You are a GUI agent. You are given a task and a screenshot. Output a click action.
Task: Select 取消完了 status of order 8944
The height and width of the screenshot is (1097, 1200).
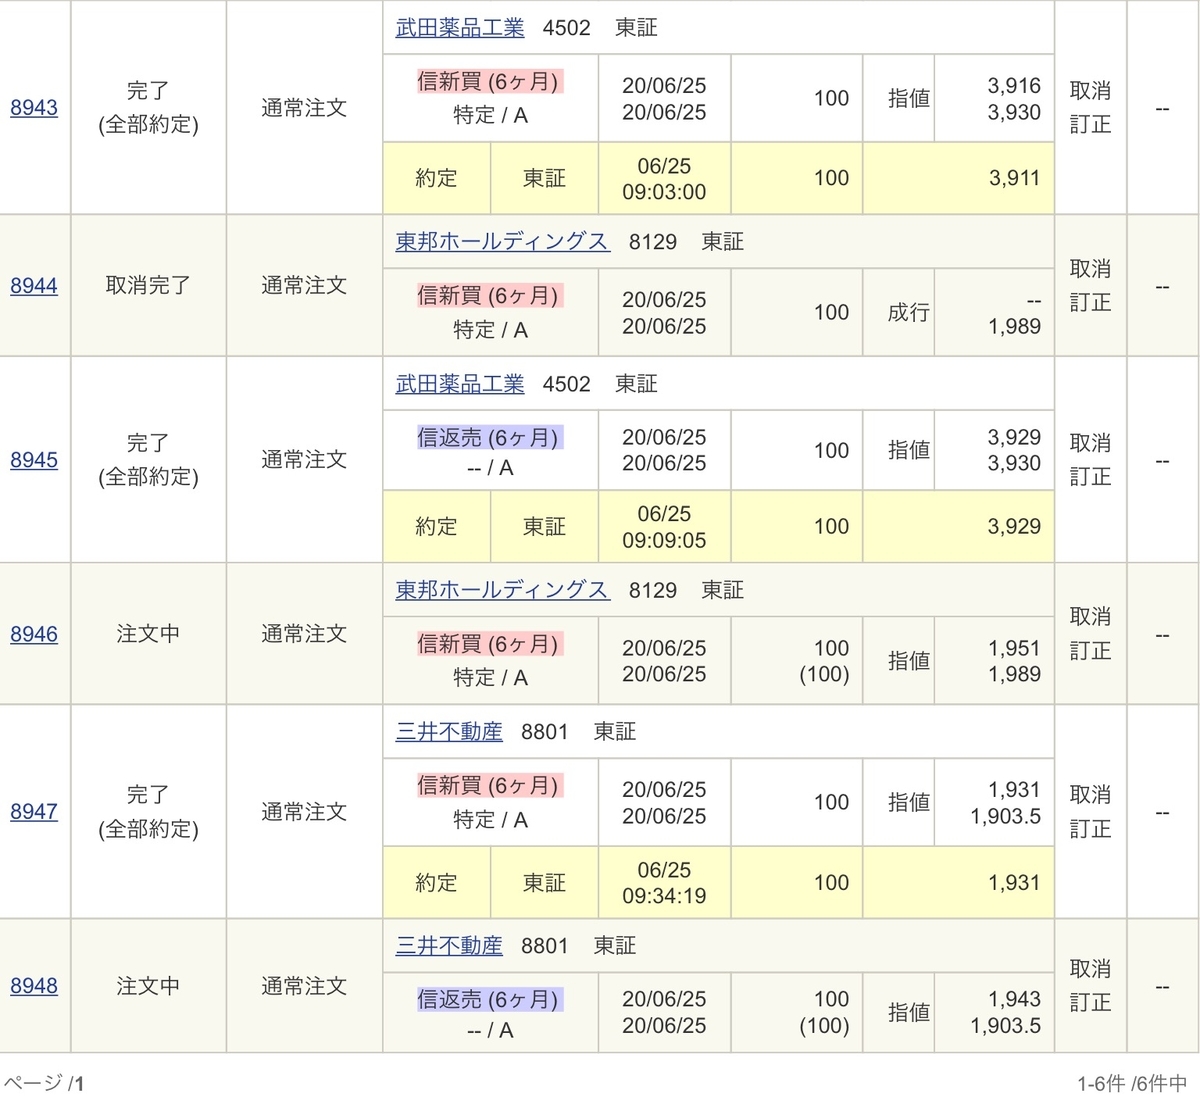coord(148,286)
